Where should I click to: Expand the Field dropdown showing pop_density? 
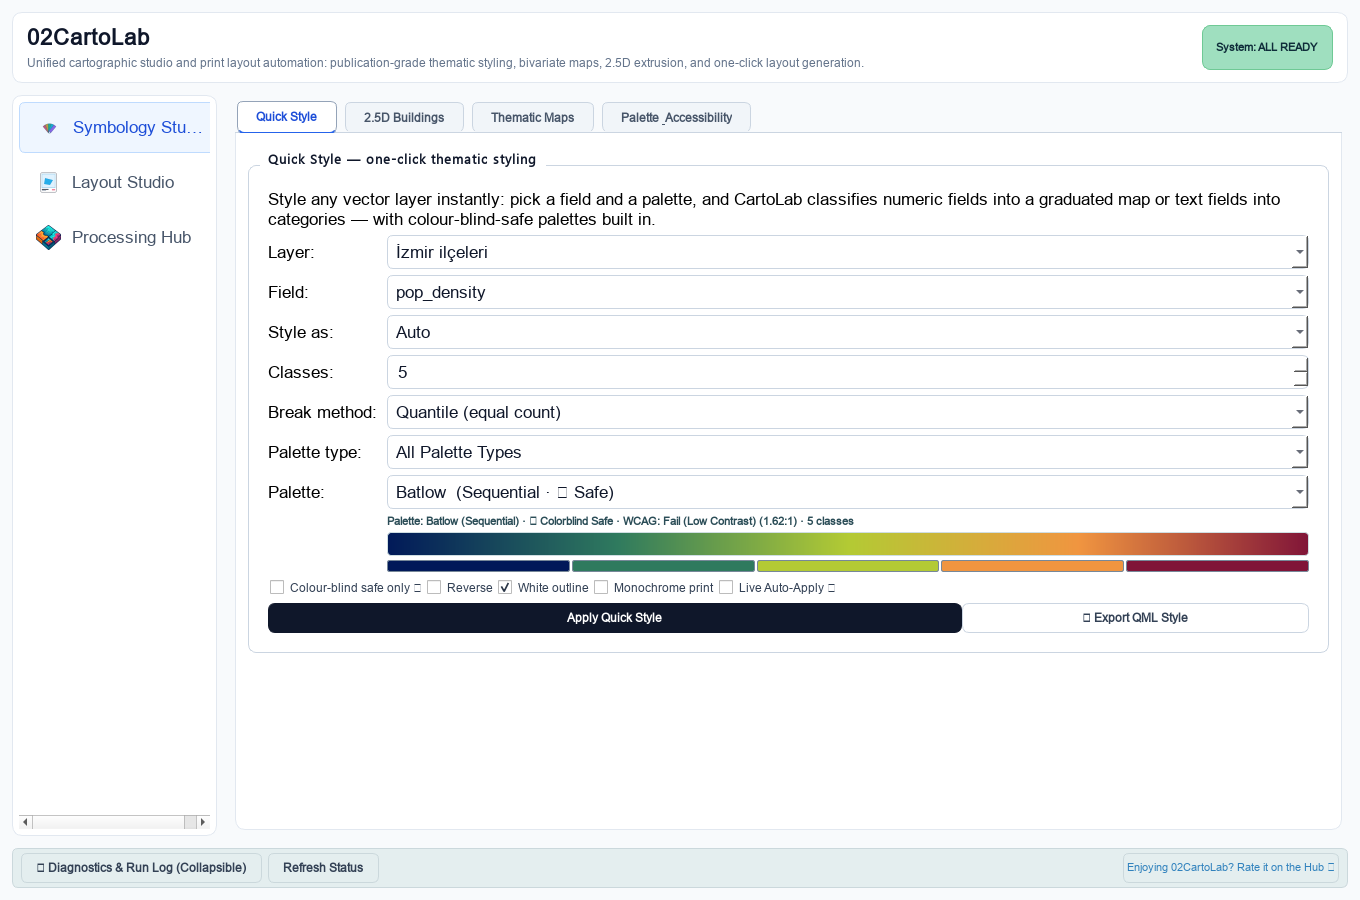(x=847, y=292)
